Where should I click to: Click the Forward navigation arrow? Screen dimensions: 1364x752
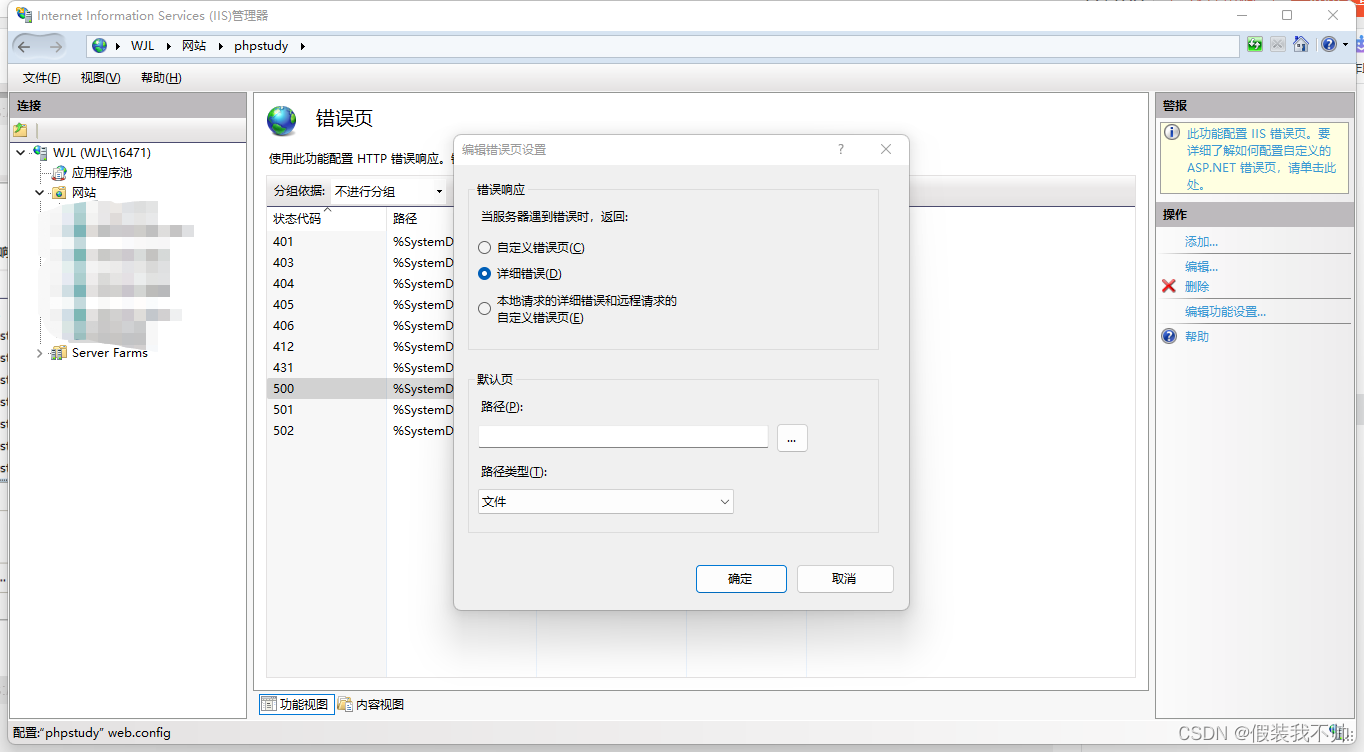[56, 46]
